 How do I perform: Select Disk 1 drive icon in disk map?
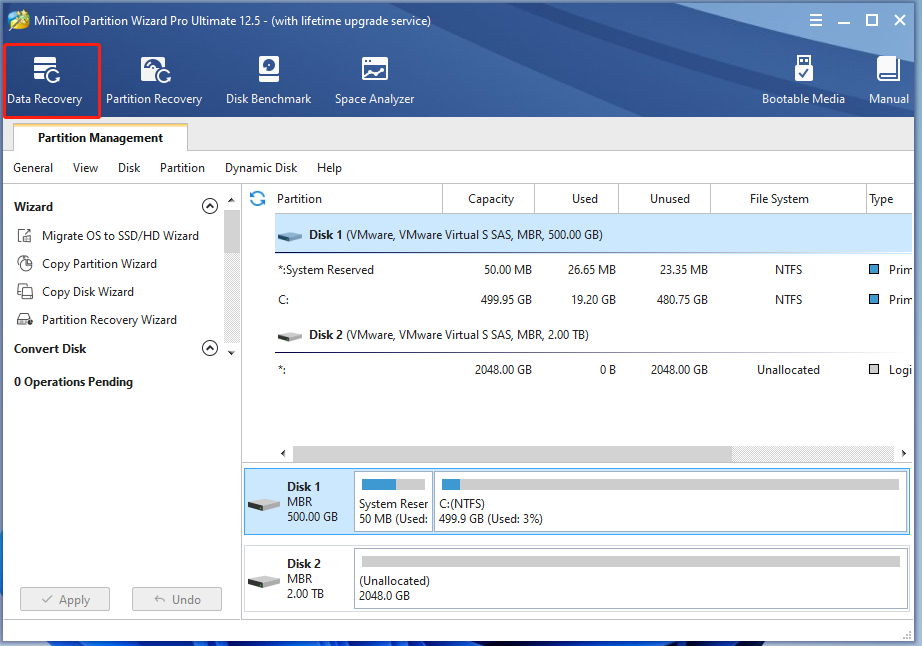[264, 504]
